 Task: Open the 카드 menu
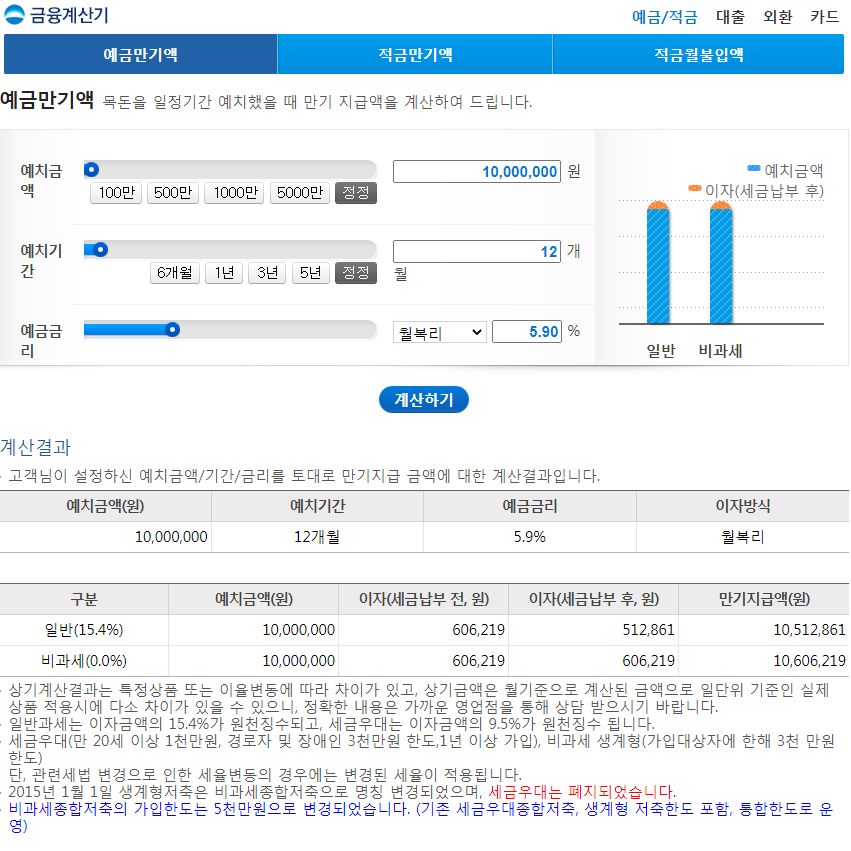tap(824, 17)
